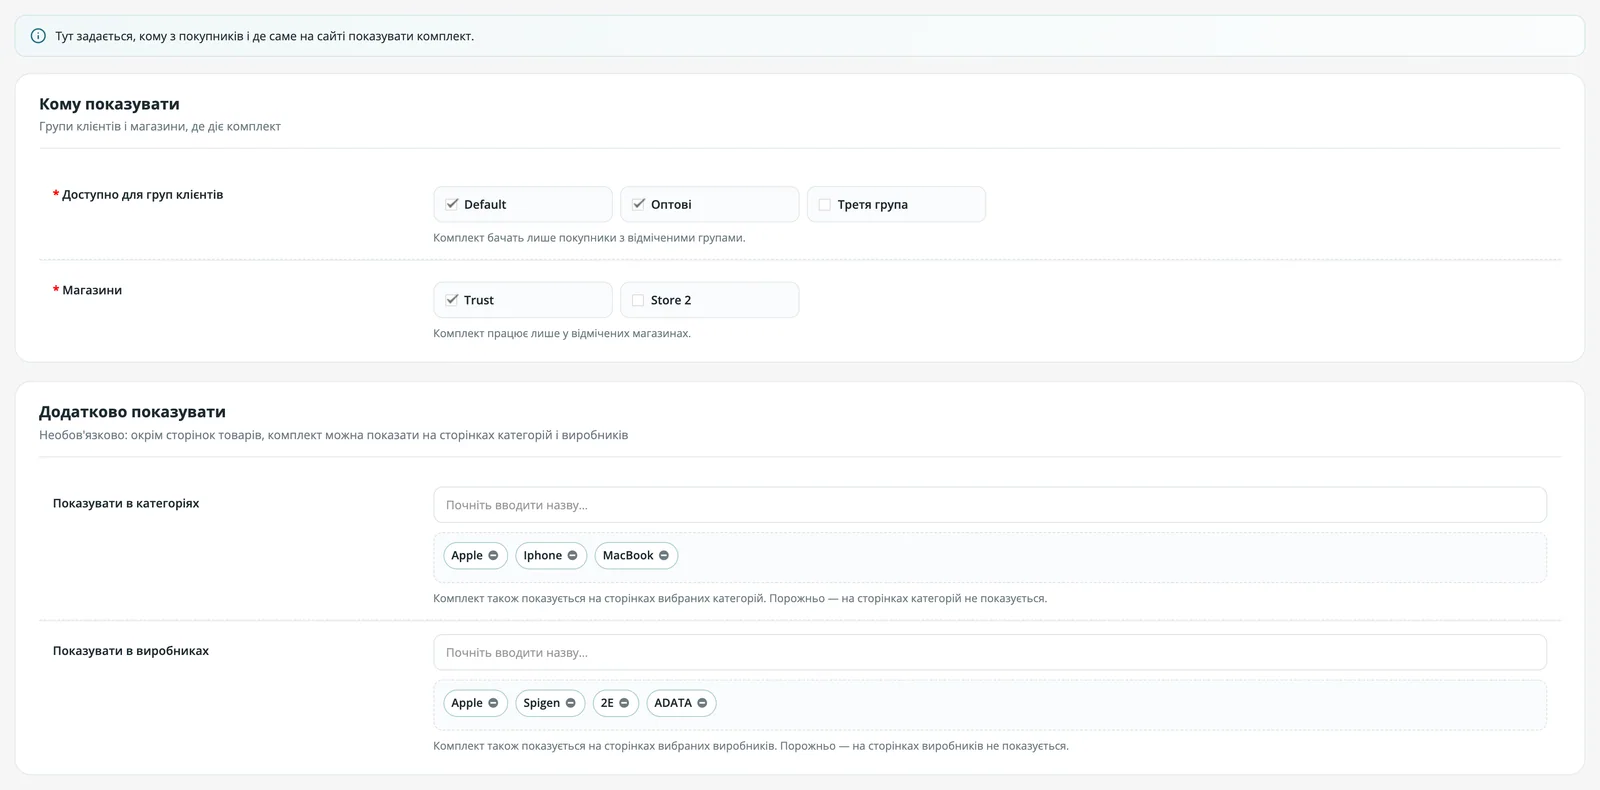The width and height of the screenshot is (1600, 790).
Task: Tick the Store 2 checkbox
Action: click(x=638, y=300)
